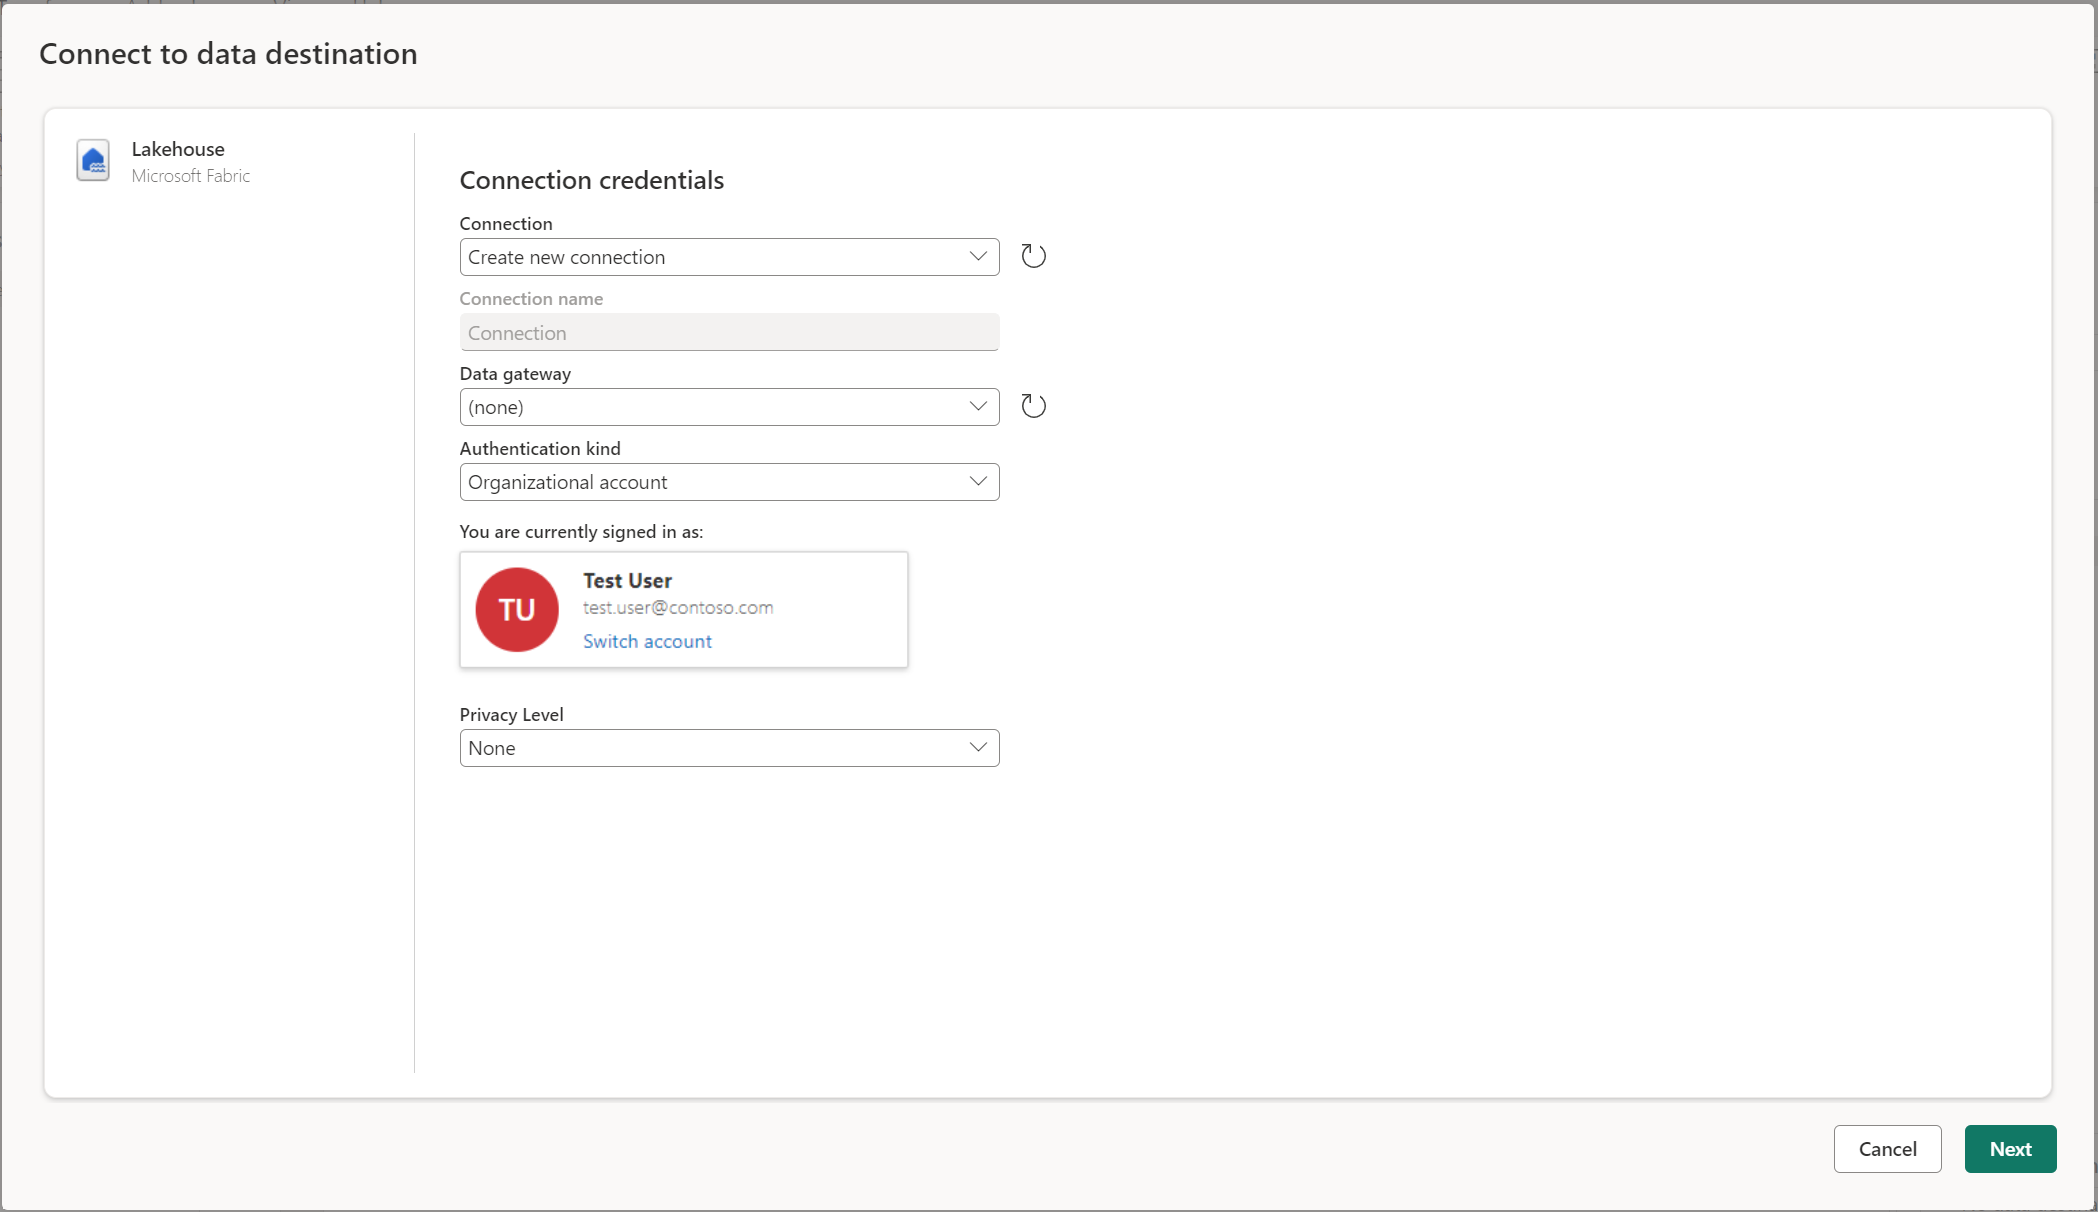The image size is (2098, 1212).
Task: Toggle the Data gateway selection to none
Action: (729, 405)
